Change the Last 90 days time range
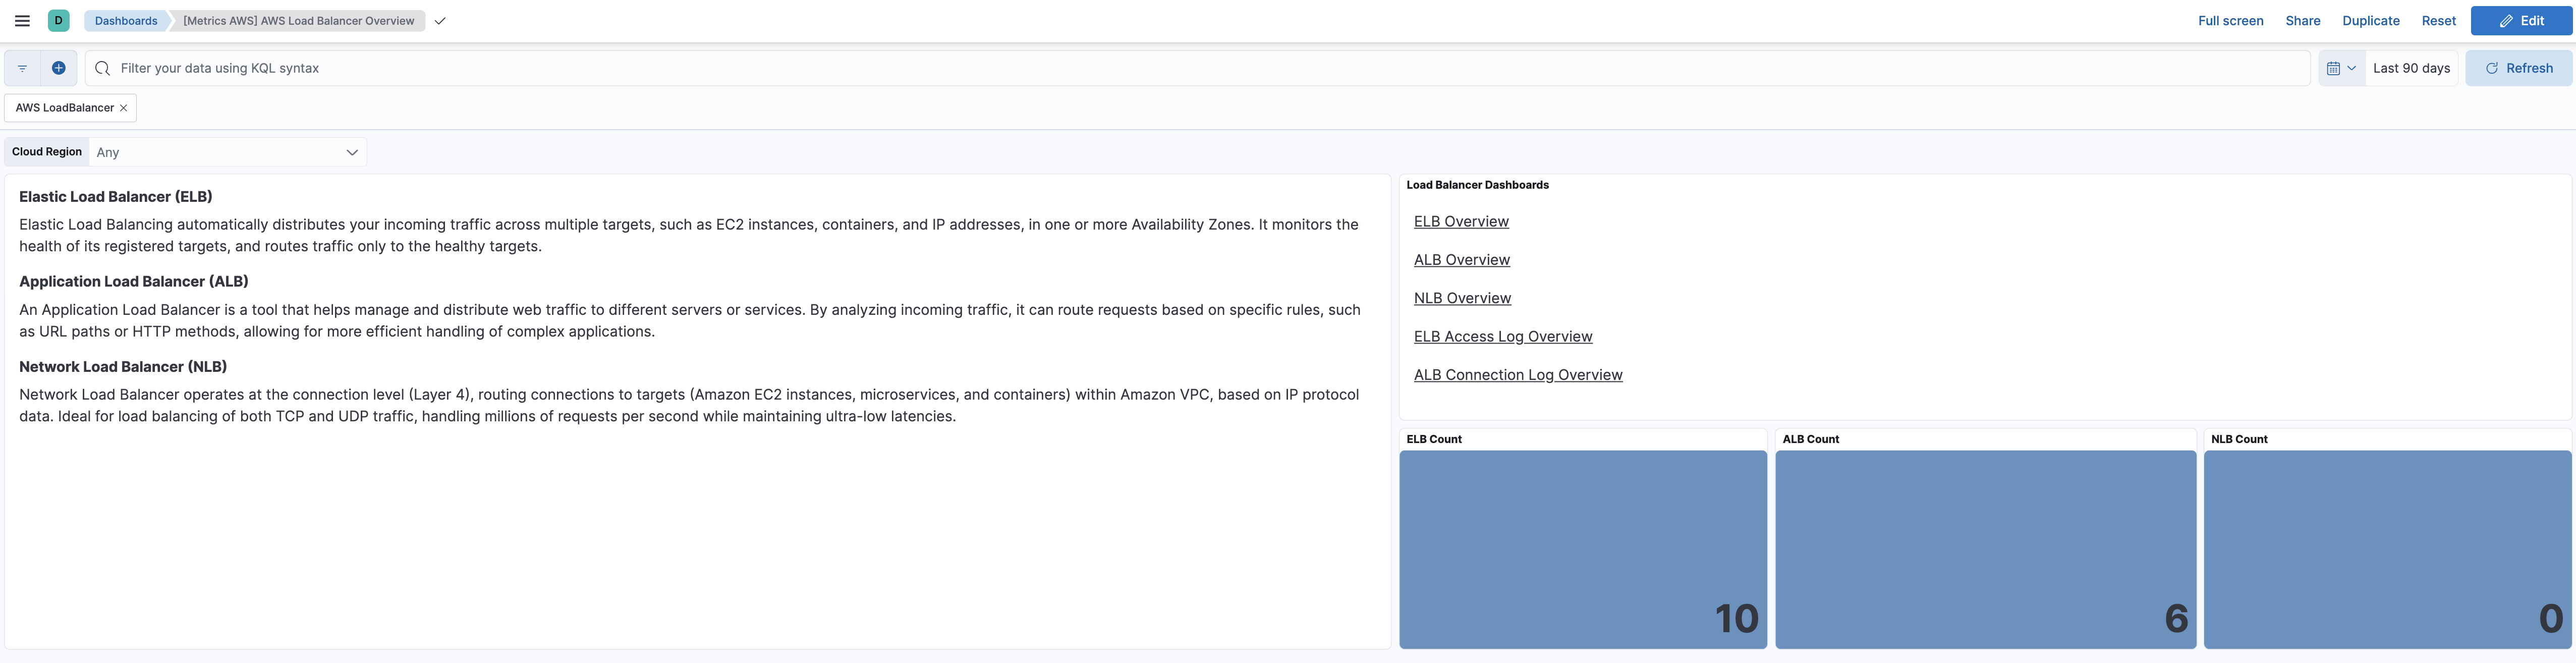Screen dimensions: 2576x663 coord(2412,68)
